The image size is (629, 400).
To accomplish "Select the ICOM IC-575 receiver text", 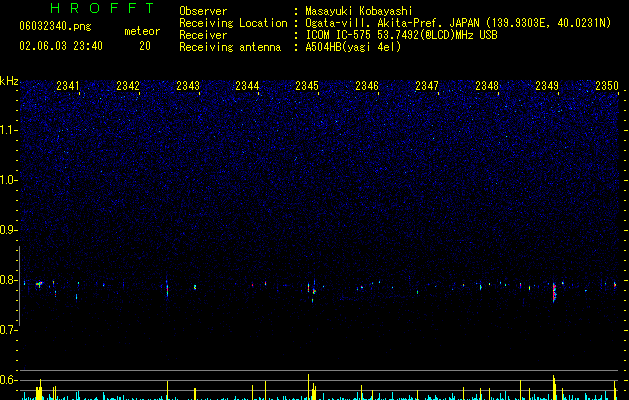I will click(x=402, y=35).
